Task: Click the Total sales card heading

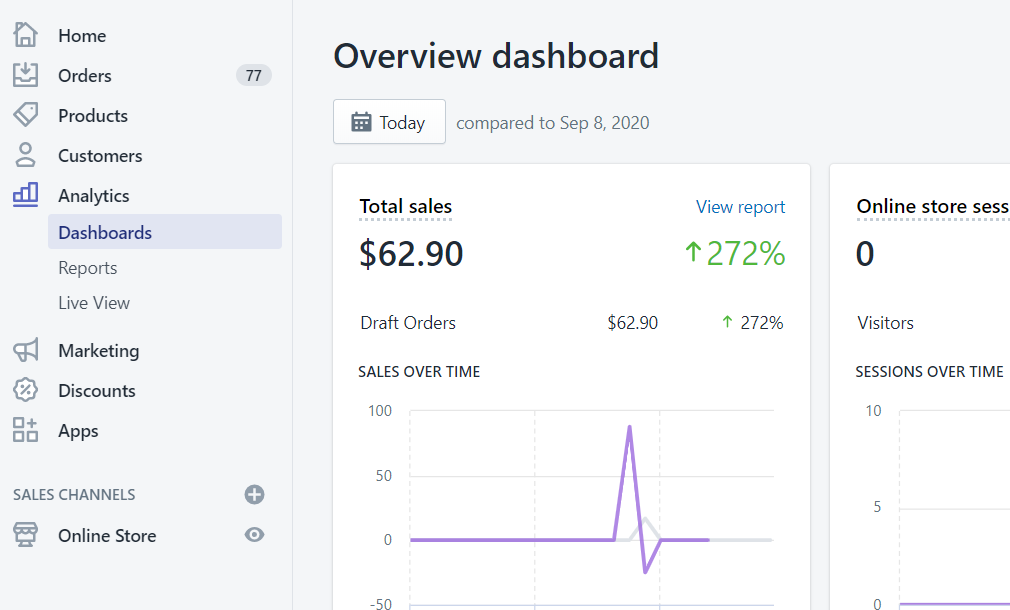Action: coord(406,207)
